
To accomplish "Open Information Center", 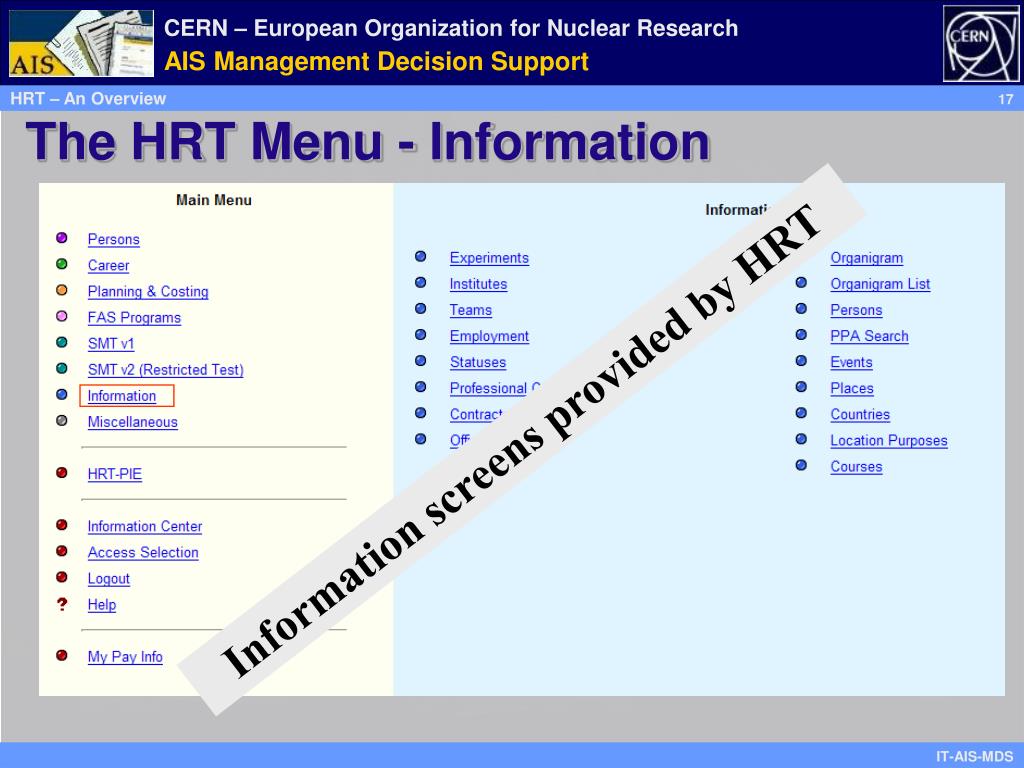I will pyautogui.click(x=145, y=527).
